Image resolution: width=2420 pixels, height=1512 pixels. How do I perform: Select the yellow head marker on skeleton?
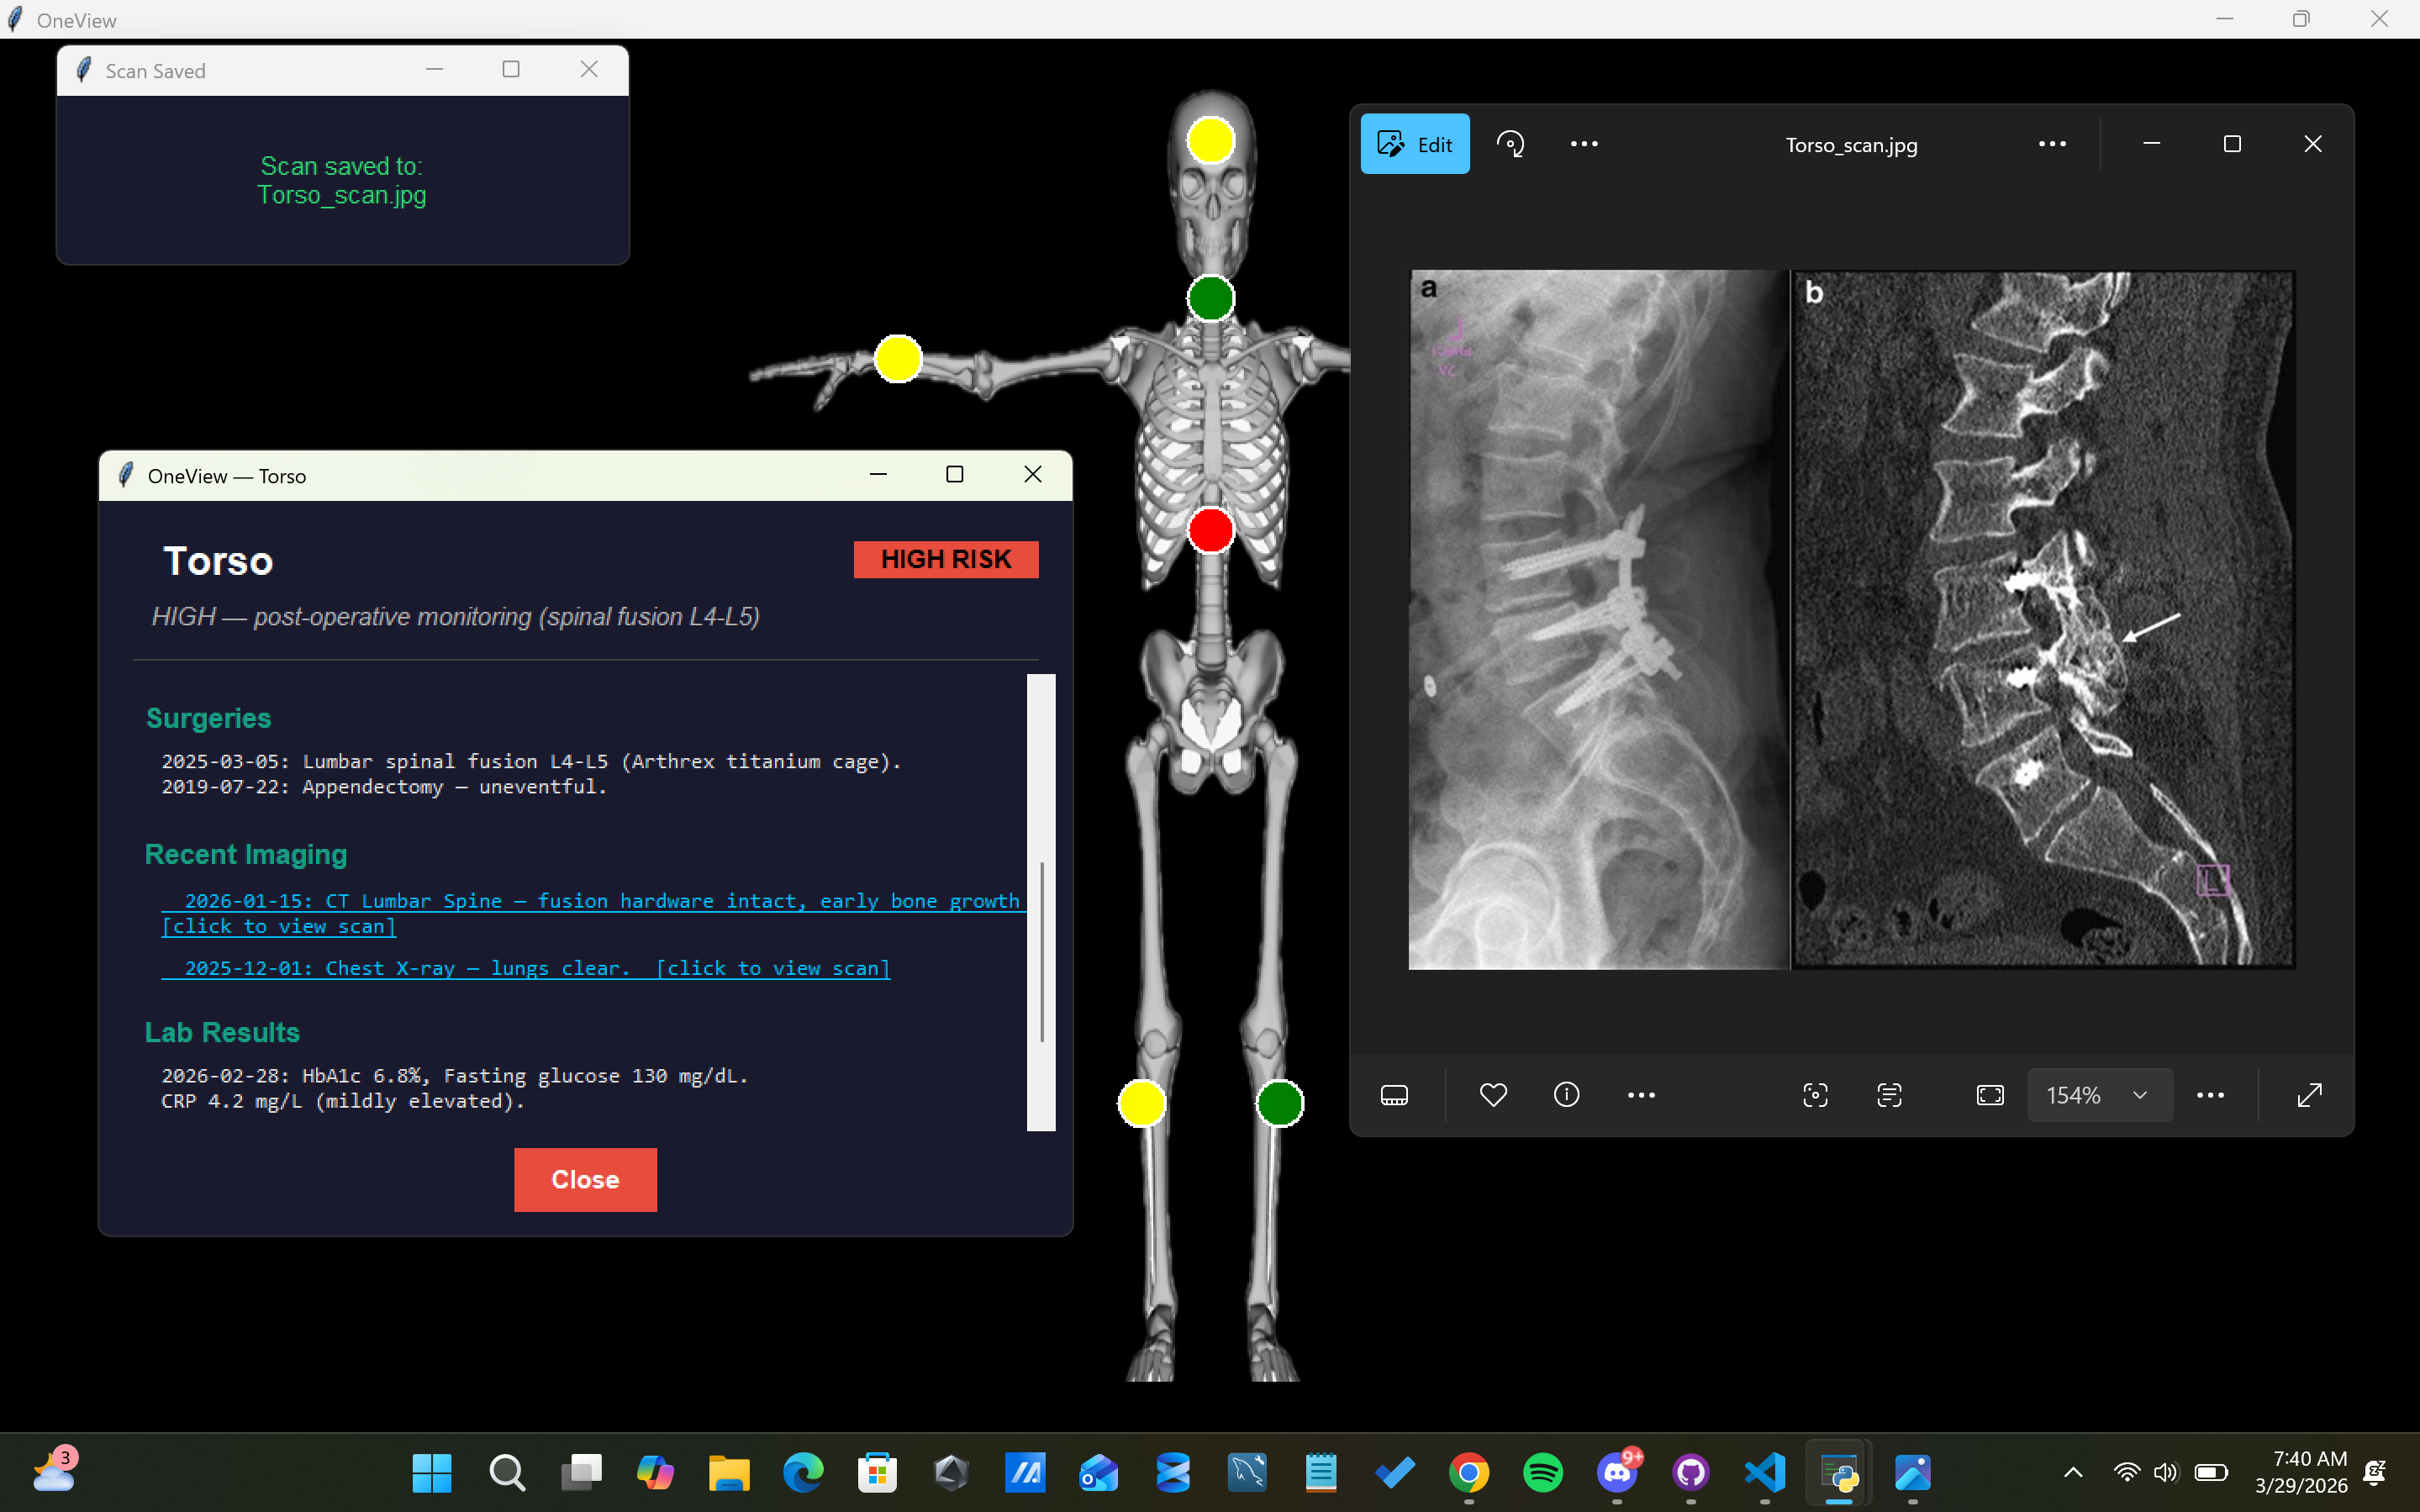[1210, 140]
